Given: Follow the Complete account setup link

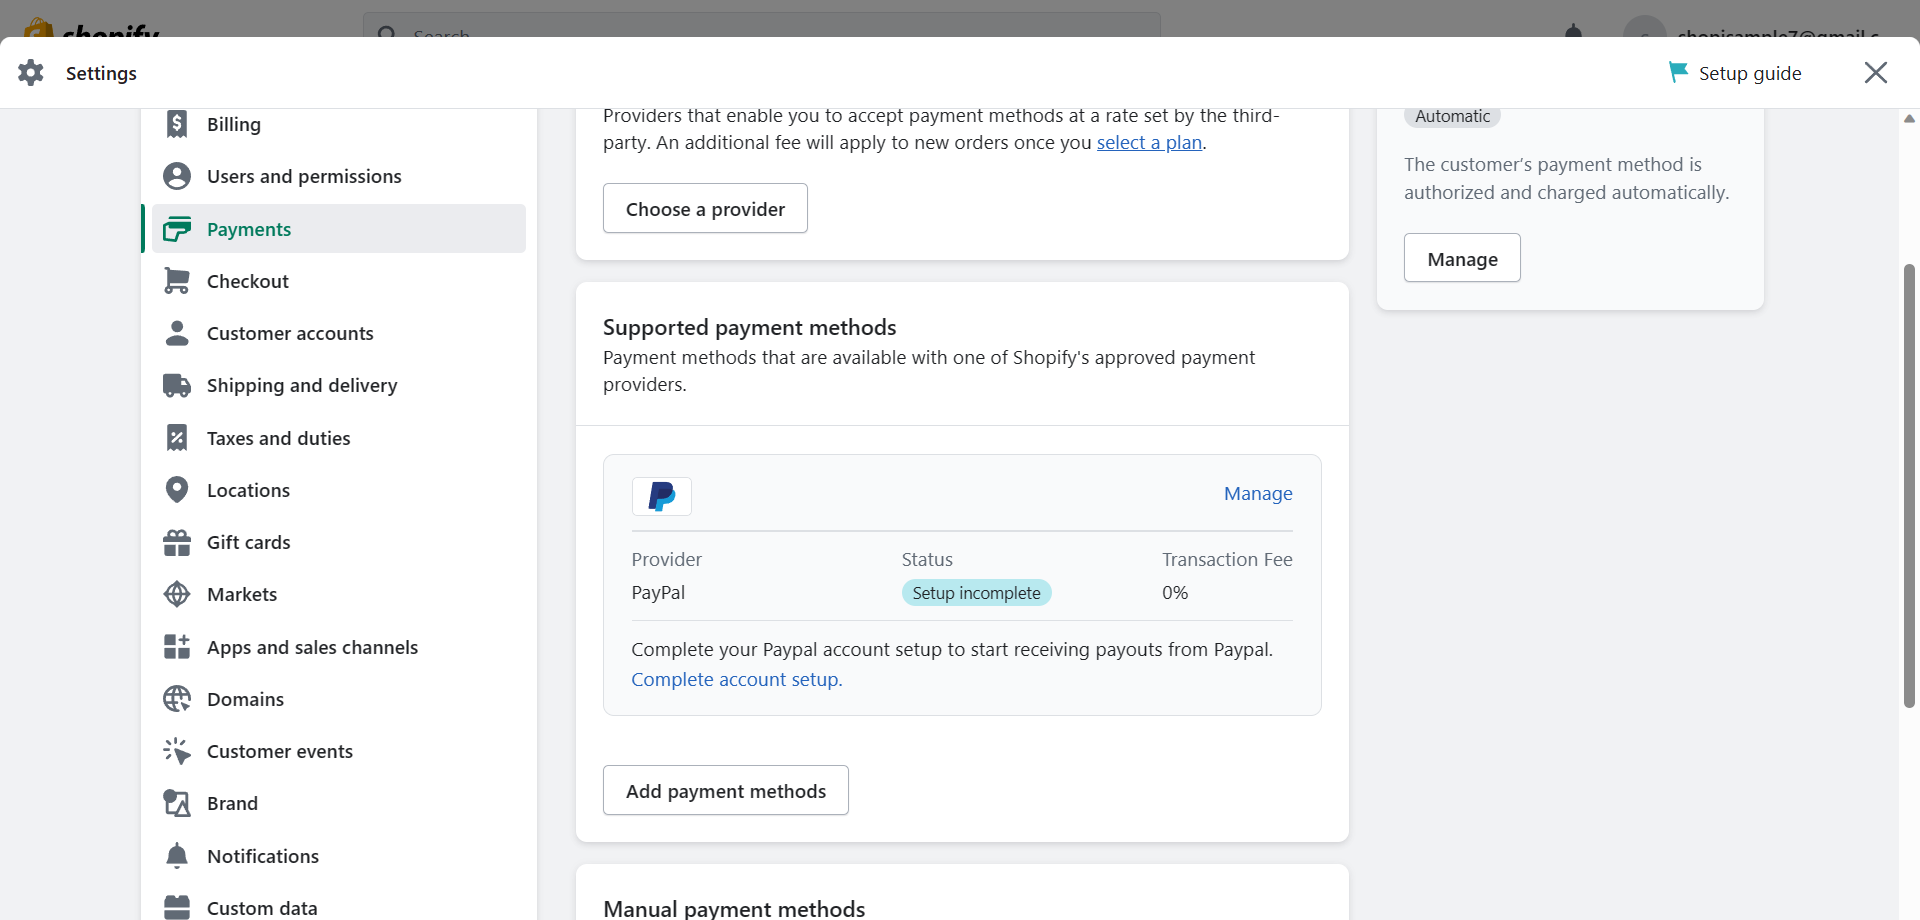Looking at the screenshot, I should 737,679.
